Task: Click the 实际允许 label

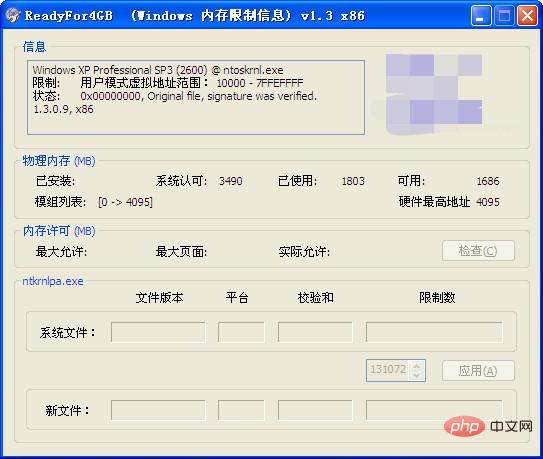Action: point(304,252)
